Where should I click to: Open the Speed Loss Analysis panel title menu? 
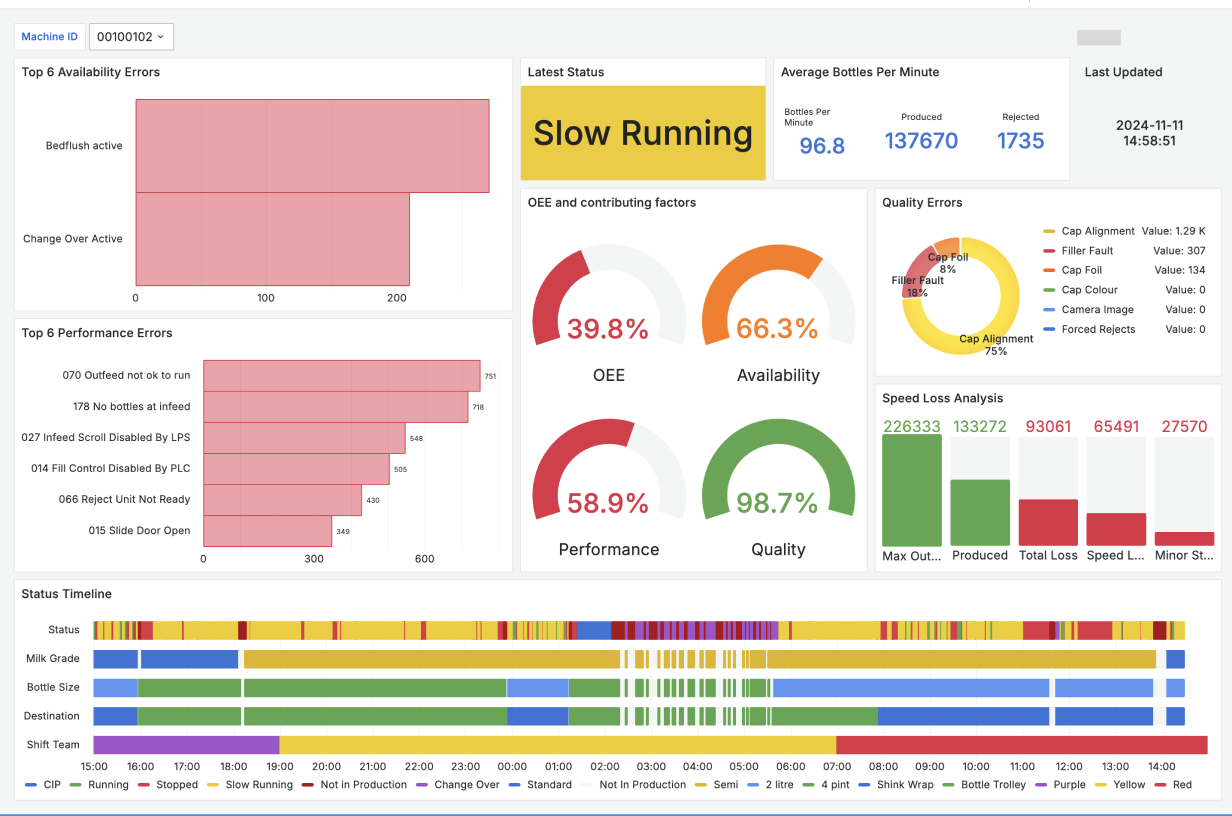coord(942,398)
